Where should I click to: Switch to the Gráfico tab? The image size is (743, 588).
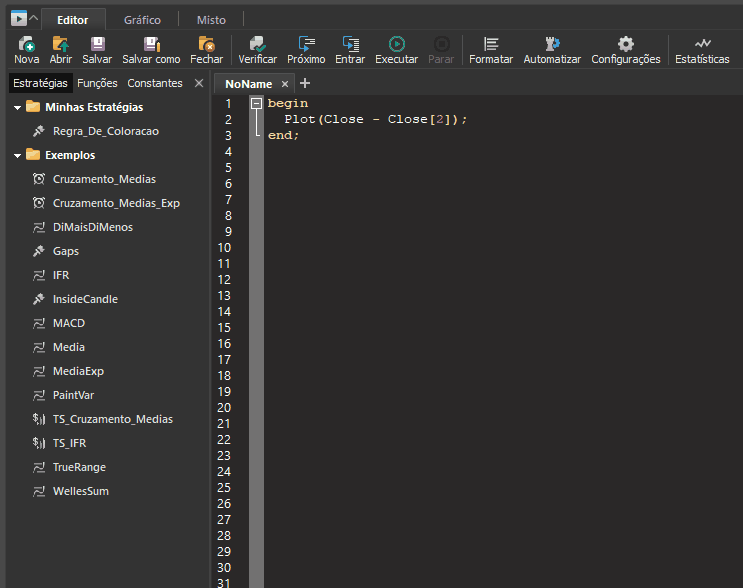[142, 20]
